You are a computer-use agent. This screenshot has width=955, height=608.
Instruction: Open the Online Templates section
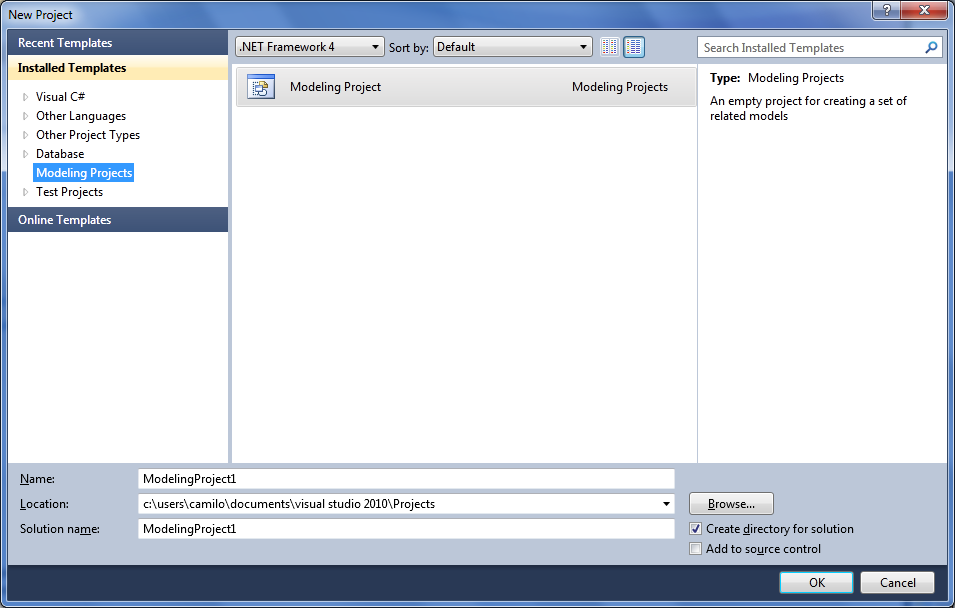tap(118, 220)
